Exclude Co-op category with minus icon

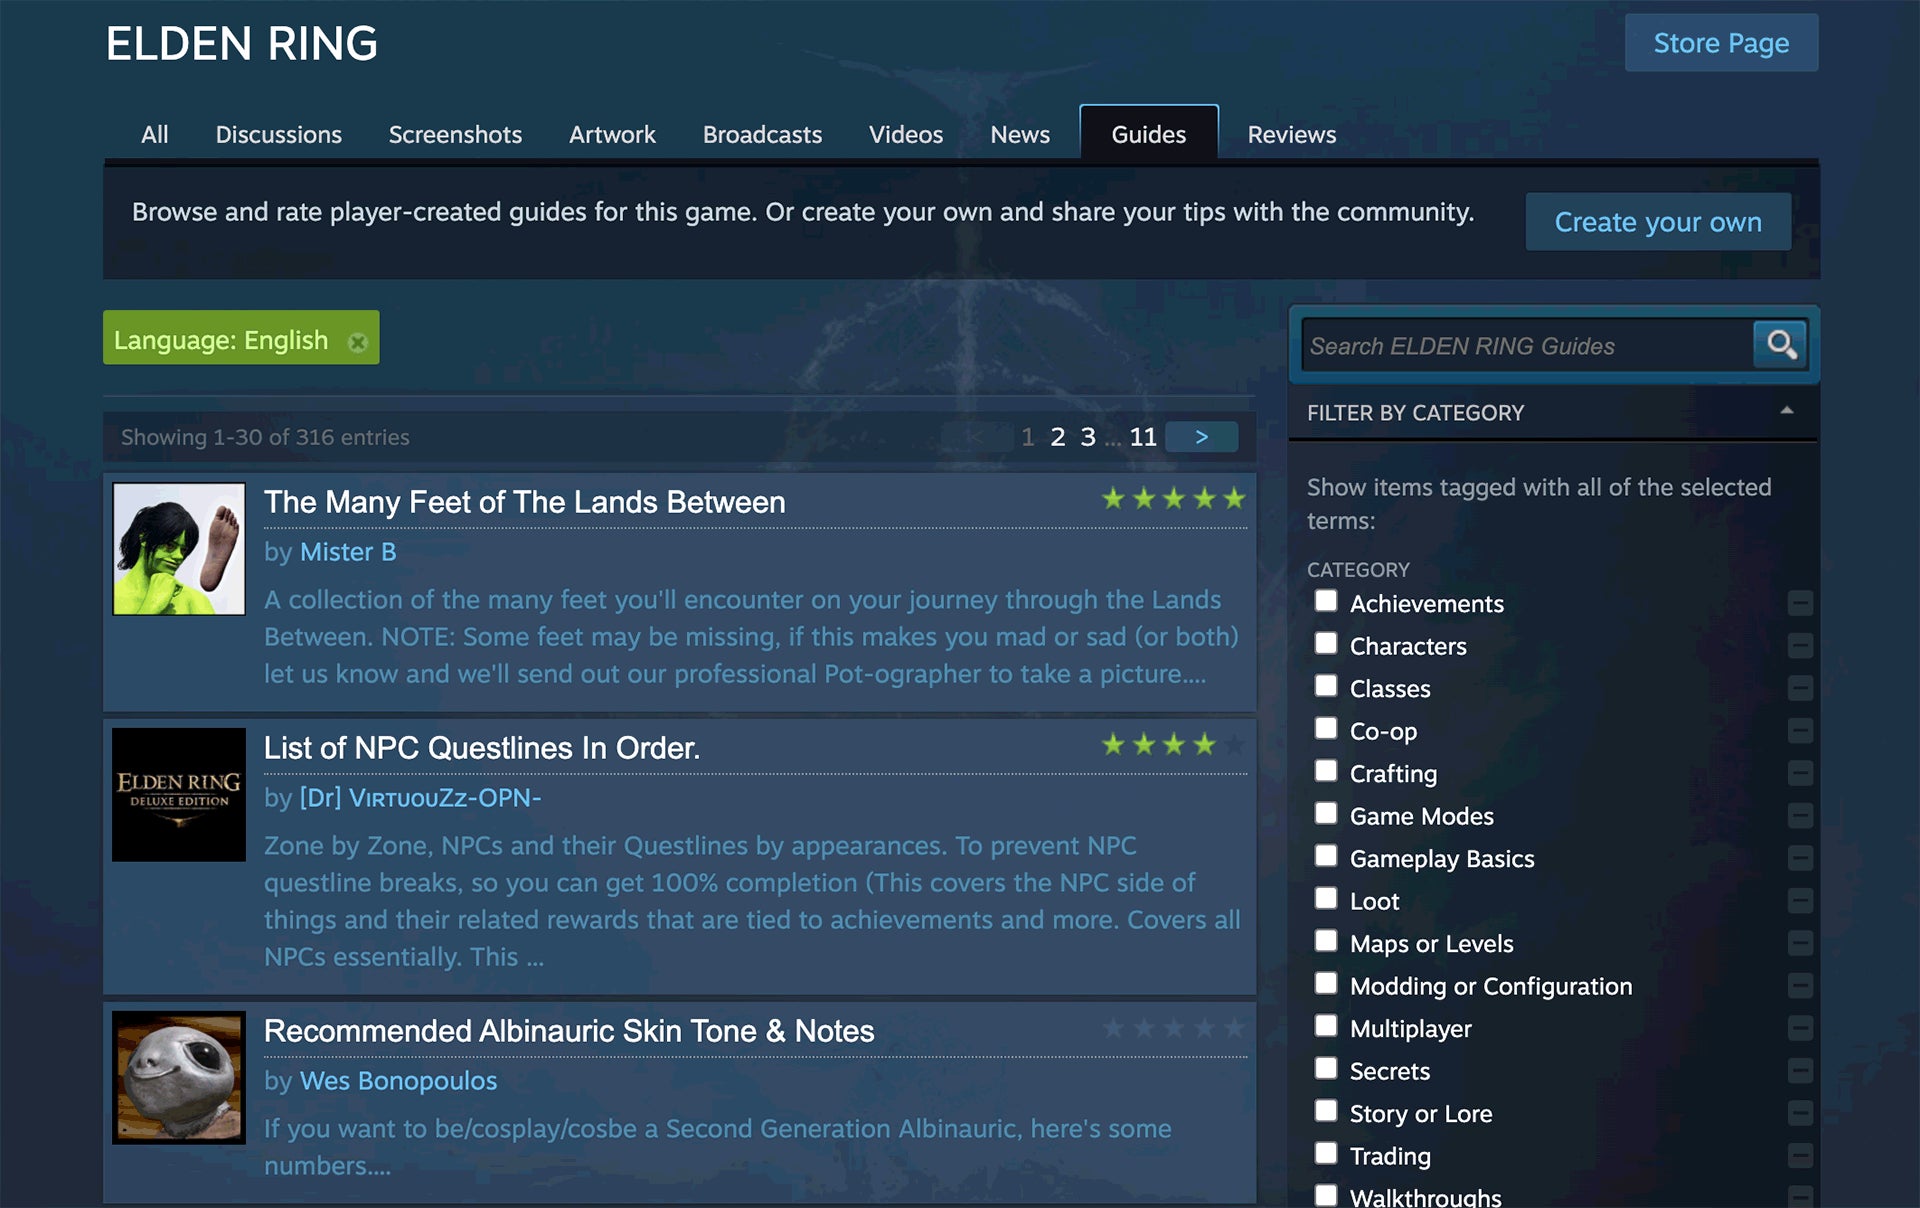pos(1799,731)
